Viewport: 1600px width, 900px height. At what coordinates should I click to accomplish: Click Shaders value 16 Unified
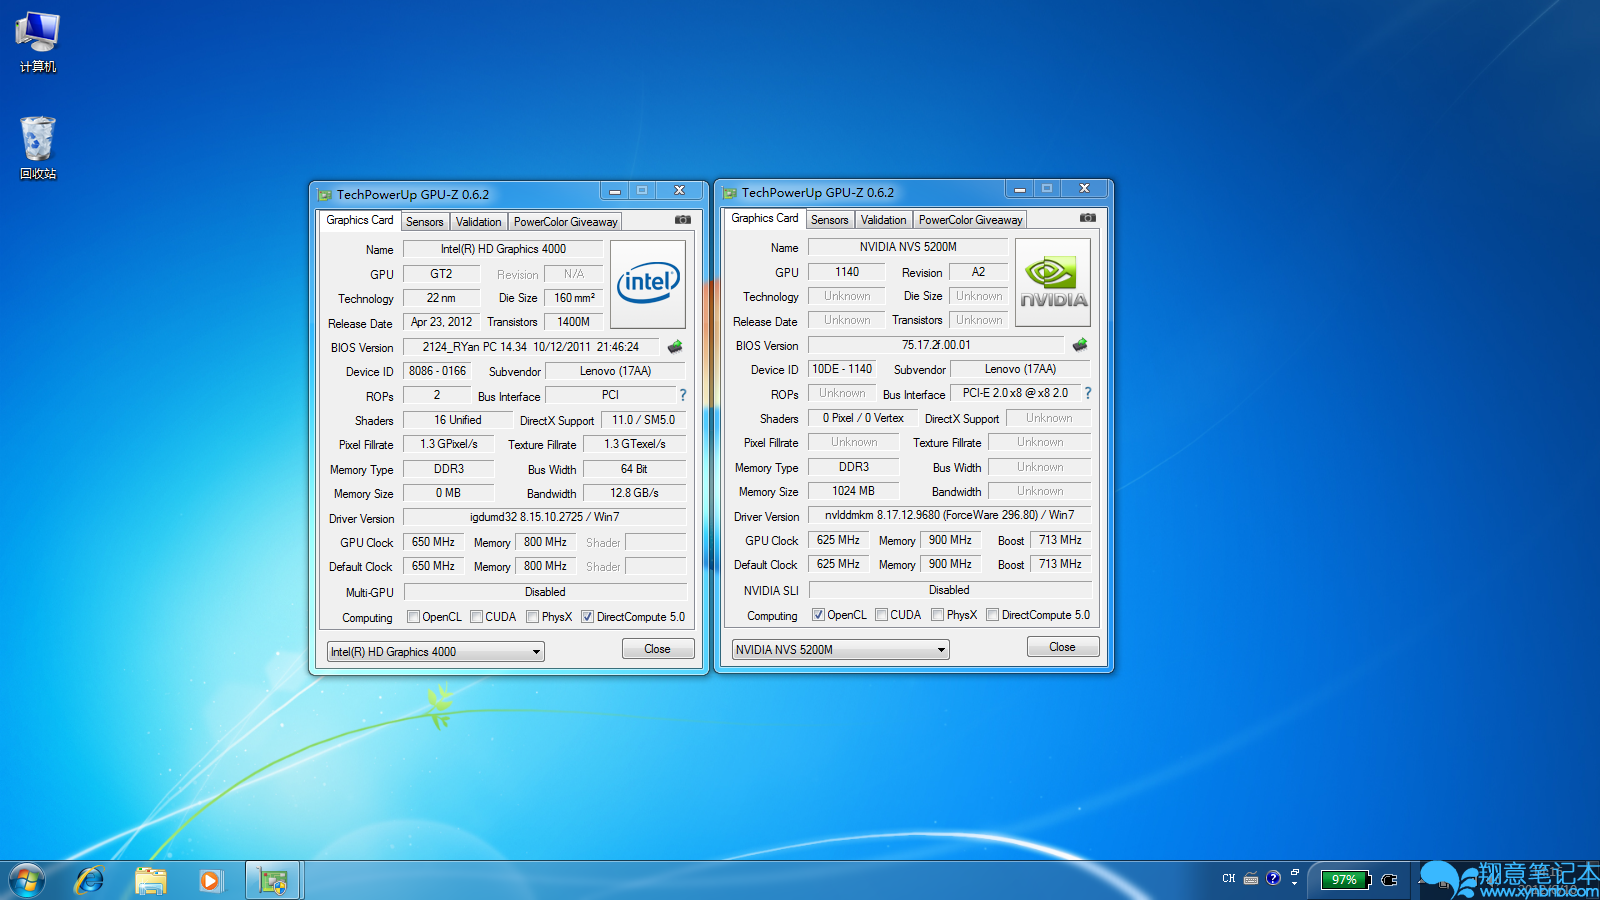point(458,420)
